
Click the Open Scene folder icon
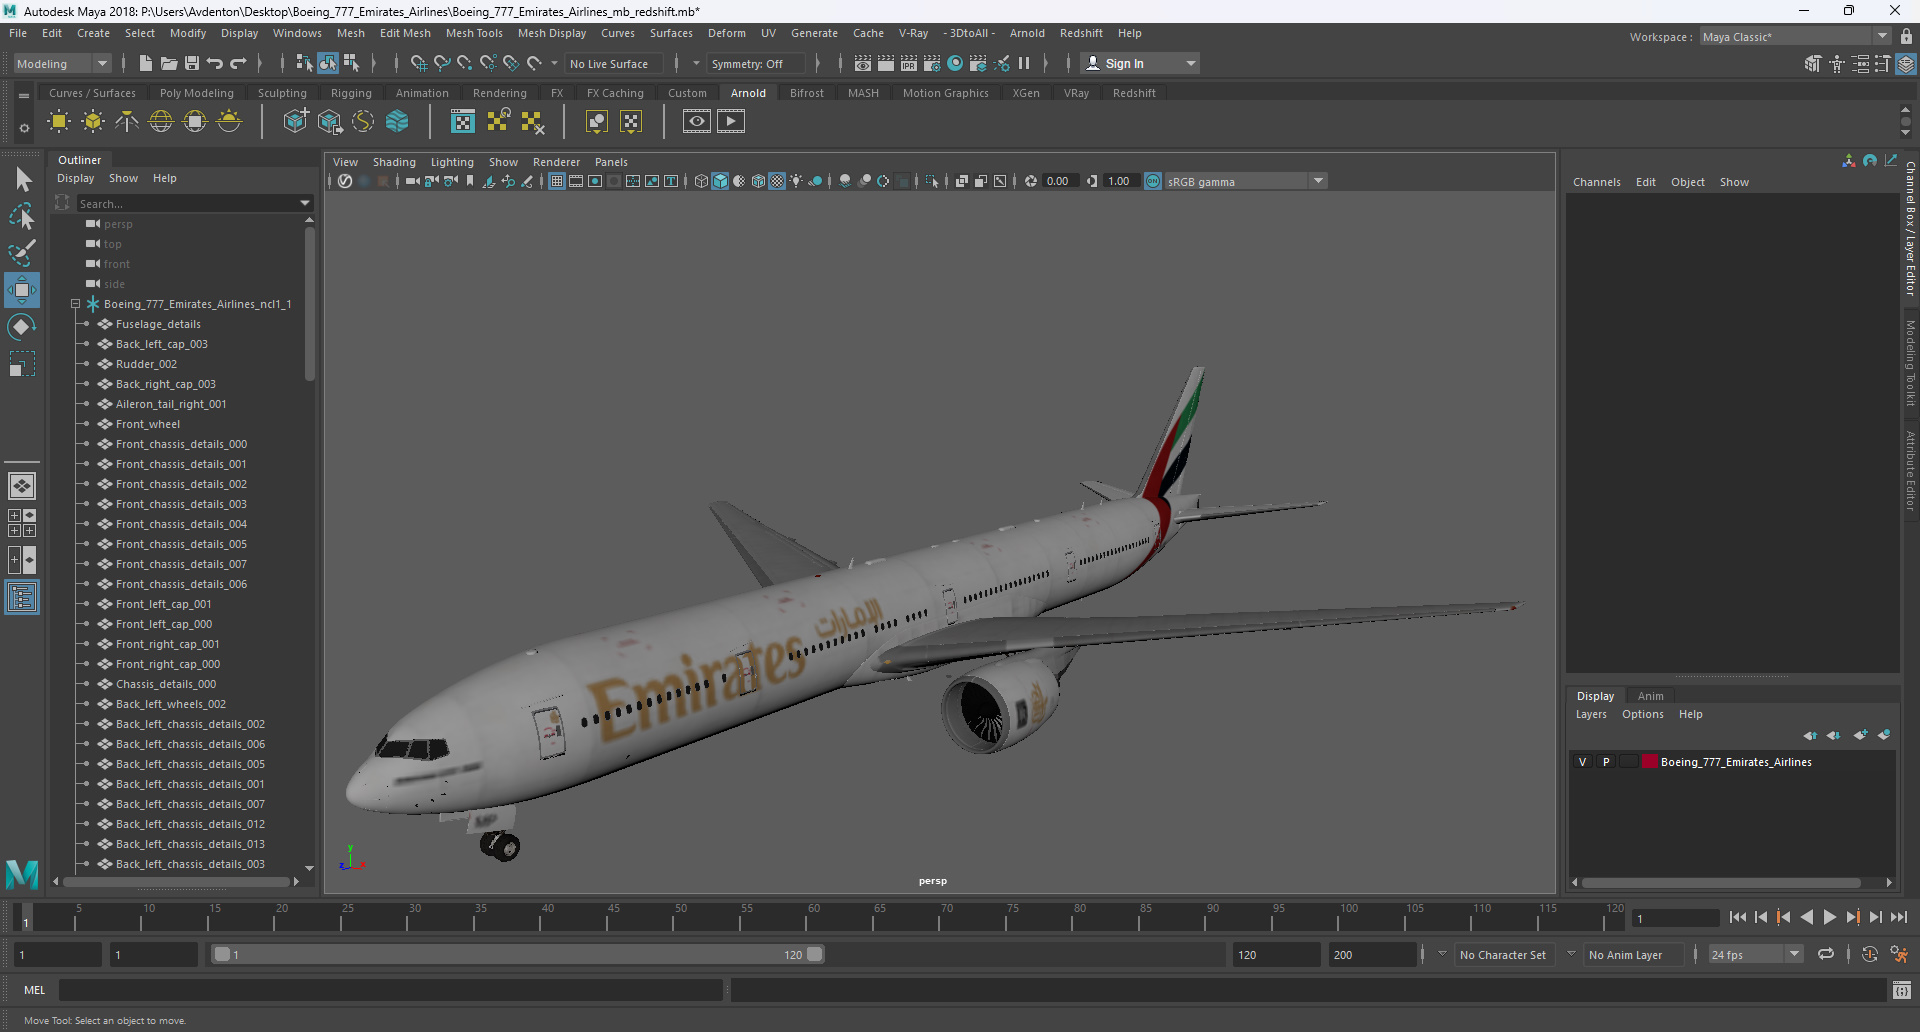(x=169, y=63)
